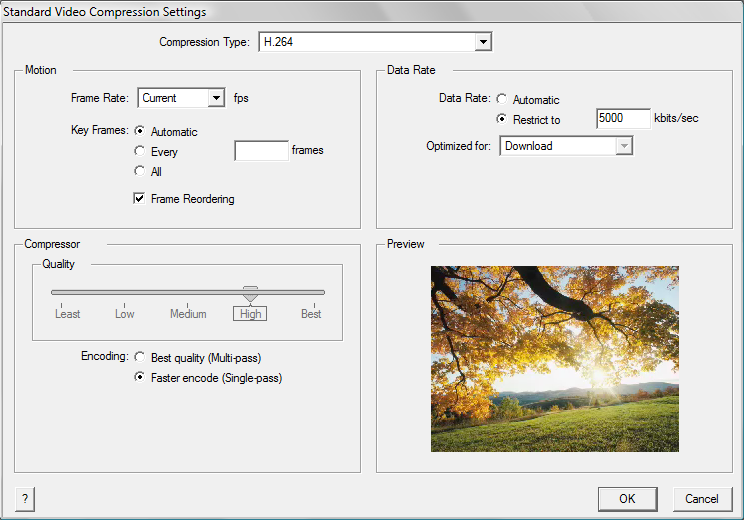The height and width of the screenshot is (520, 744).
Task: Click the quality slider thumb
Action: 250,294
